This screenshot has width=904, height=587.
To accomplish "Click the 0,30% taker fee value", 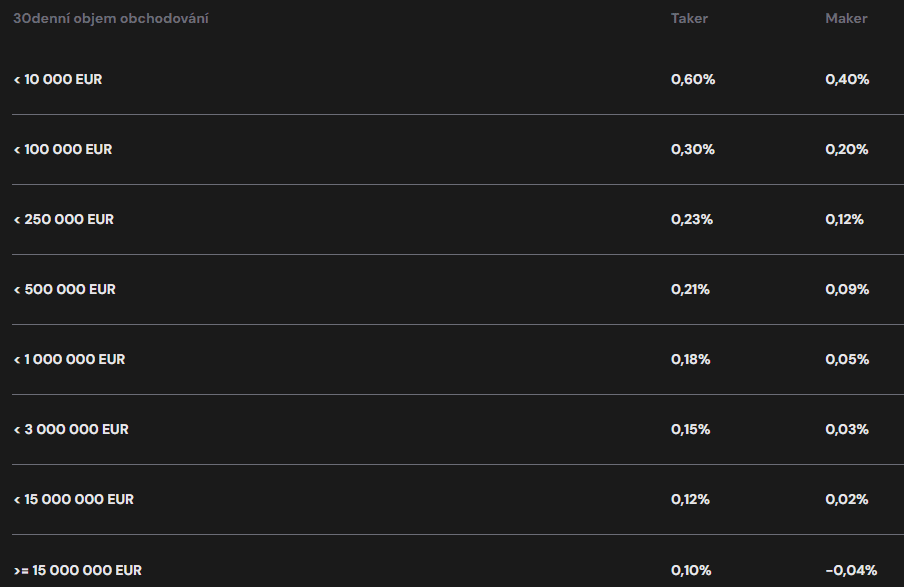I will tap(693, 149).
